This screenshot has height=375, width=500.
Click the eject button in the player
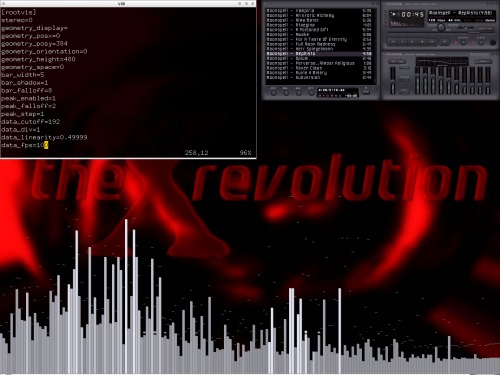[x=445, y=42]
